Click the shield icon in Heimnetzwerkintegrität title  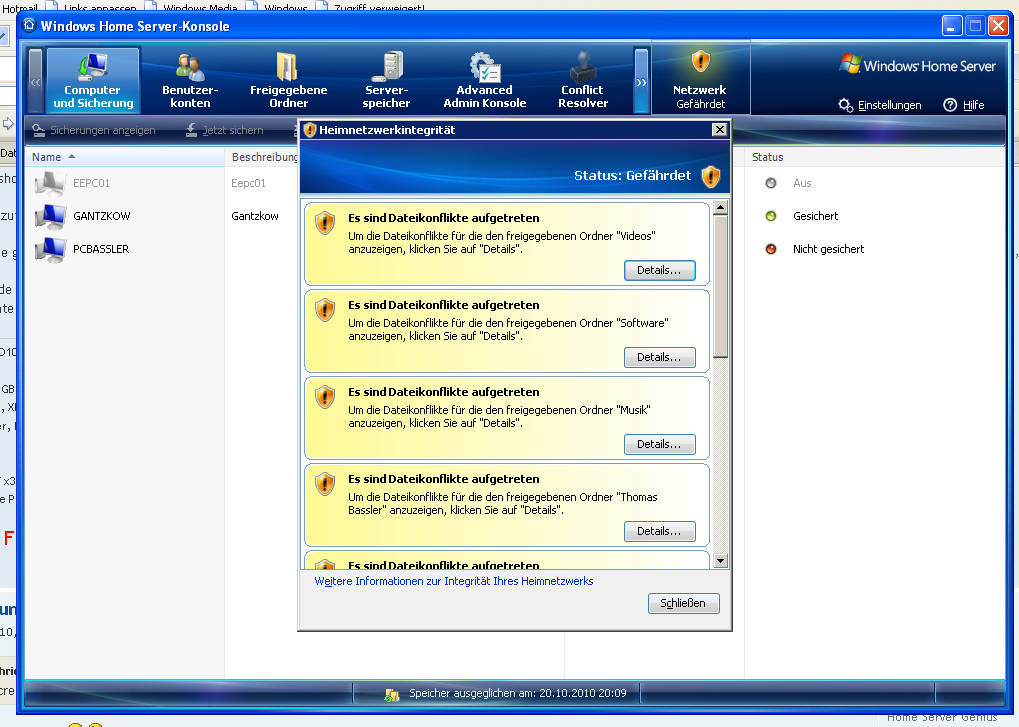[310, 130]
